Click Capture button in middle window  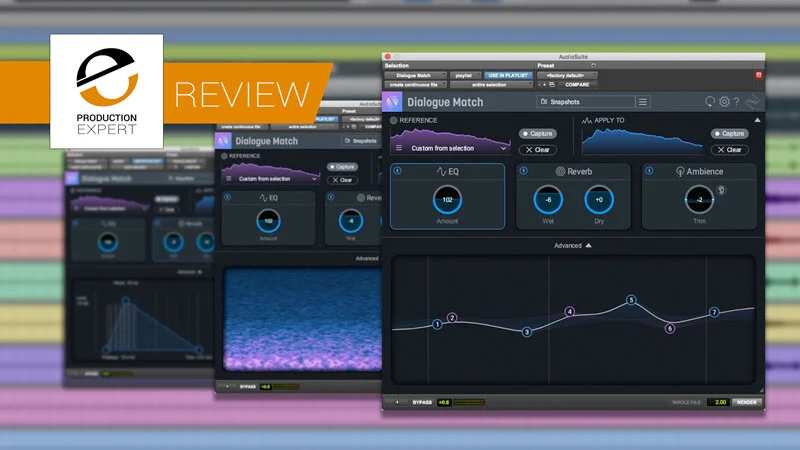342,167
